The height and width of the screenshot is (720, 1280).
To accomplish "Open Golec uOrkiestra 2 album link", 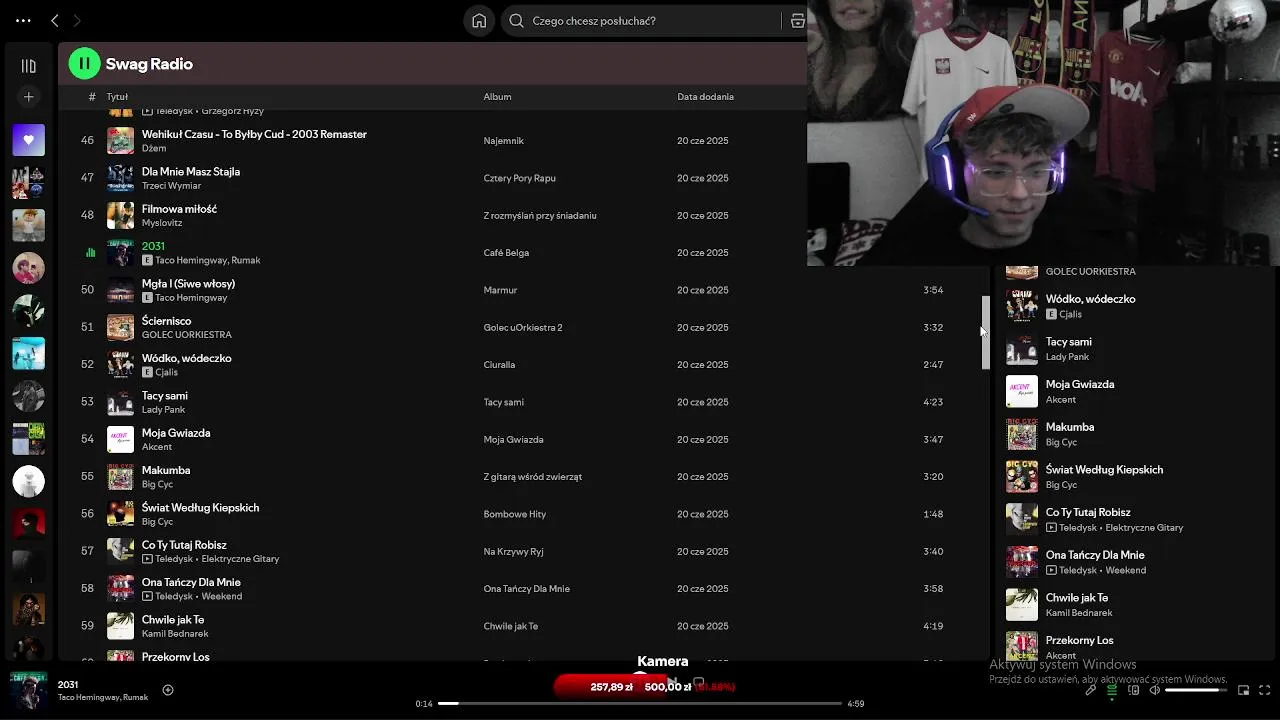I will pos(523,328).
